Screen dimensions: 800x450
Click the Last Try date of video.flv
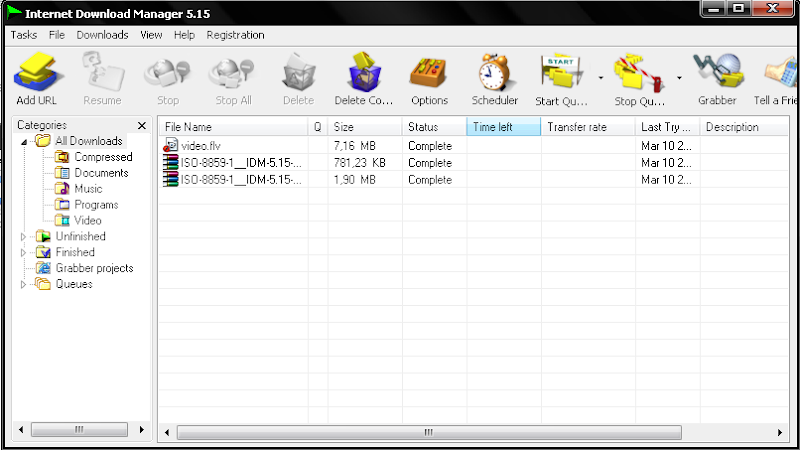[x=666, y=146]
